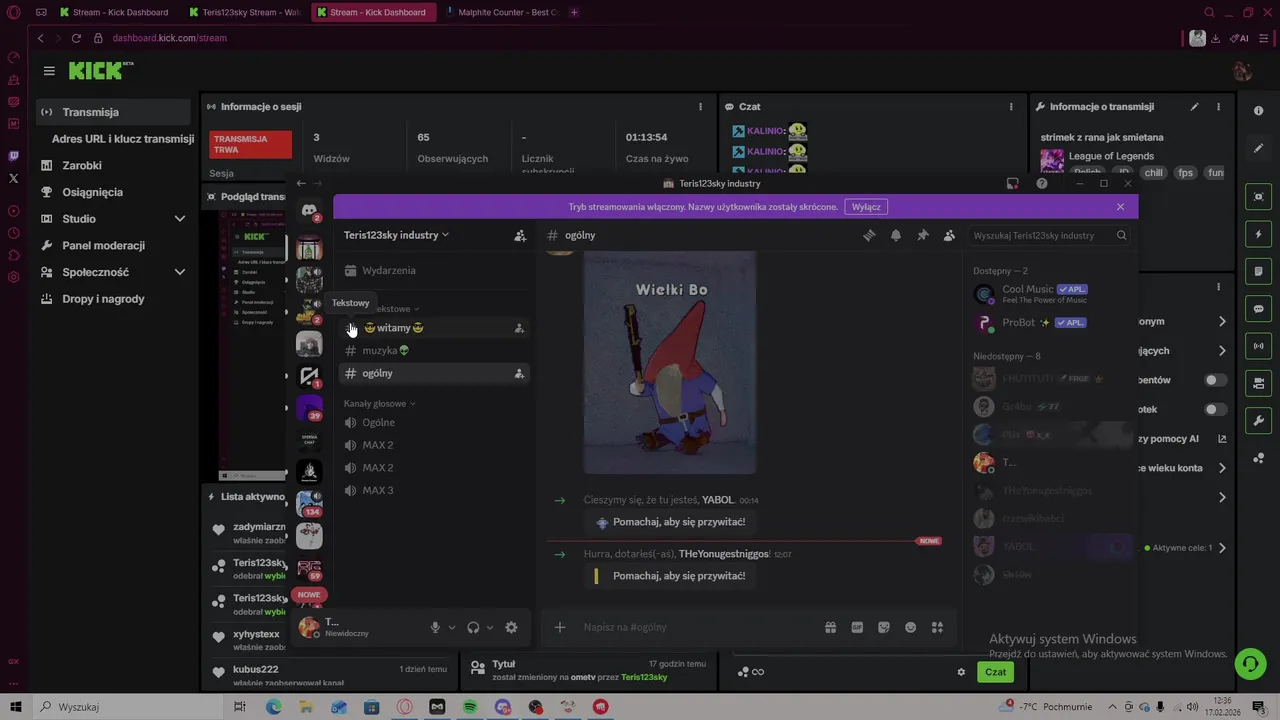Click green Czat send button

[x=995, y=672]
